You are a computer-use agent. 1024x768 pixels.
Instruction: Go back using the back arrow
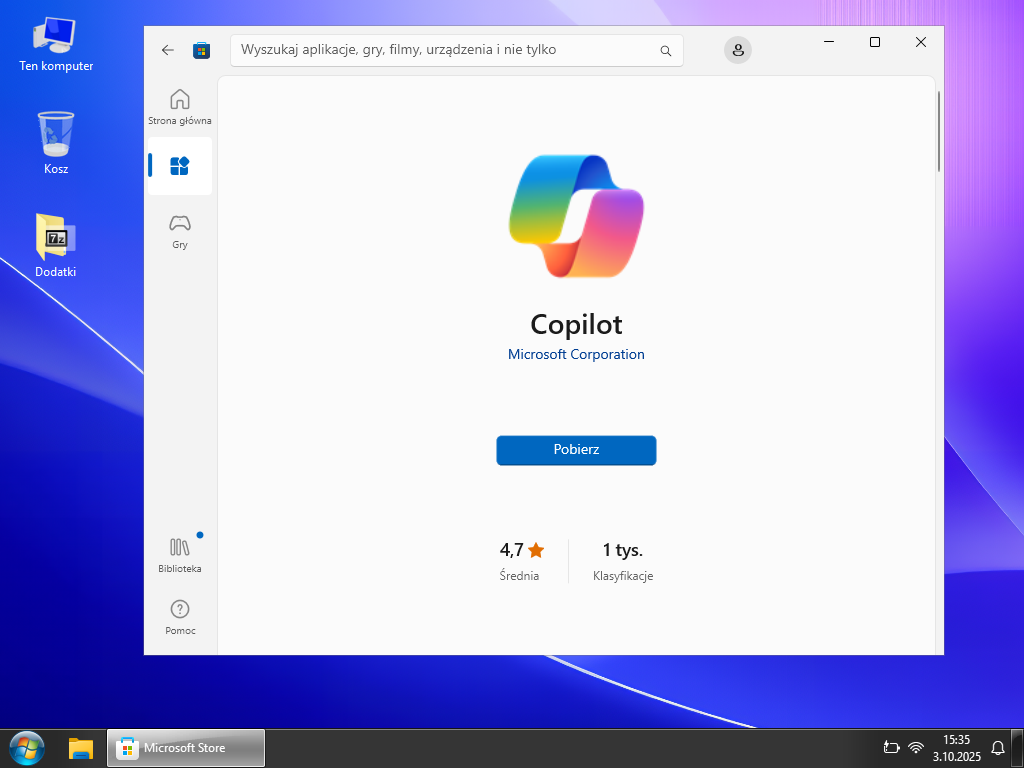point(168,50)
